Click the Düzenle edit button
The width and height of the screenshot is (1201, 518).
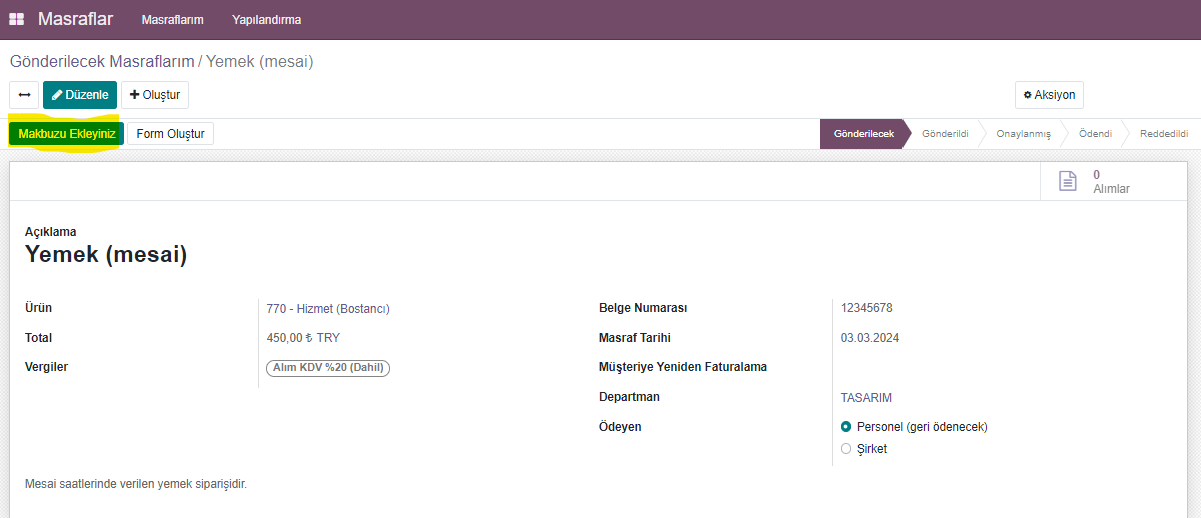(80, 95)
